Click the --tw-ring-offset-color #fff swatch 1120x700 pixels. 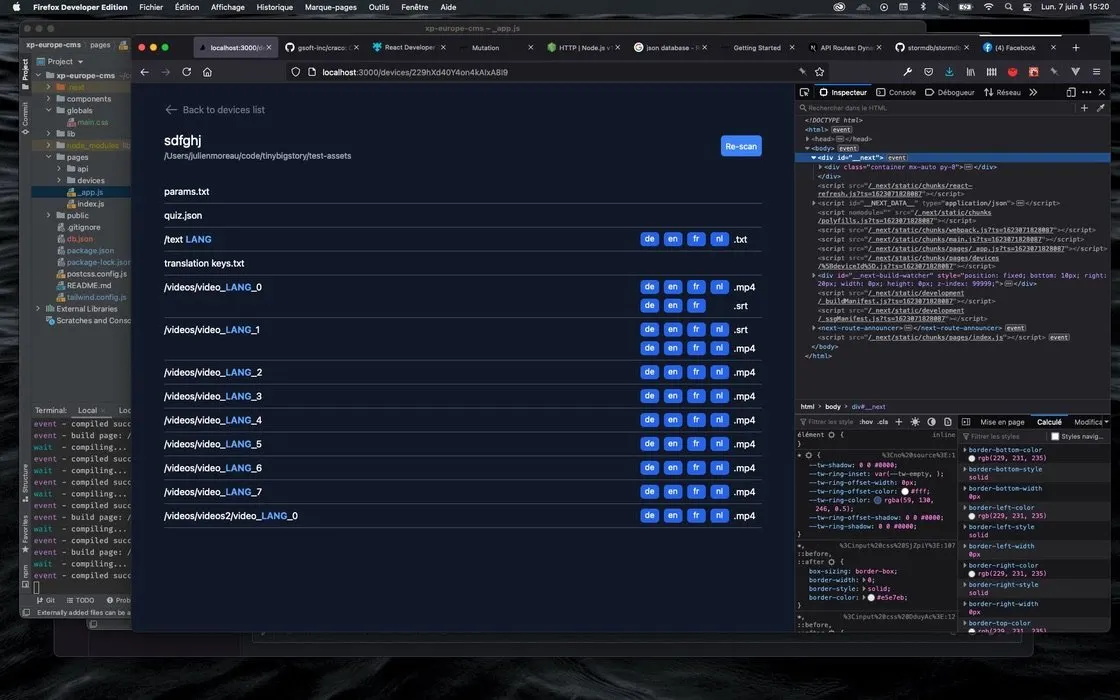905,491
